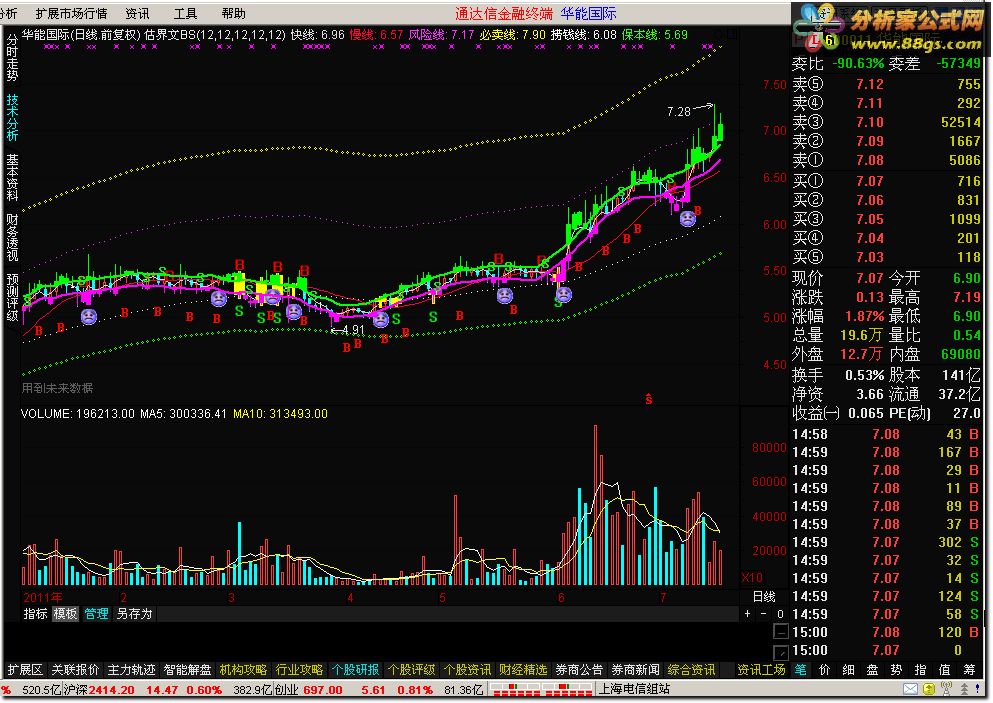Click the yellow upload arrow status icon
The image size is (993, 703).
pos(929,689)
